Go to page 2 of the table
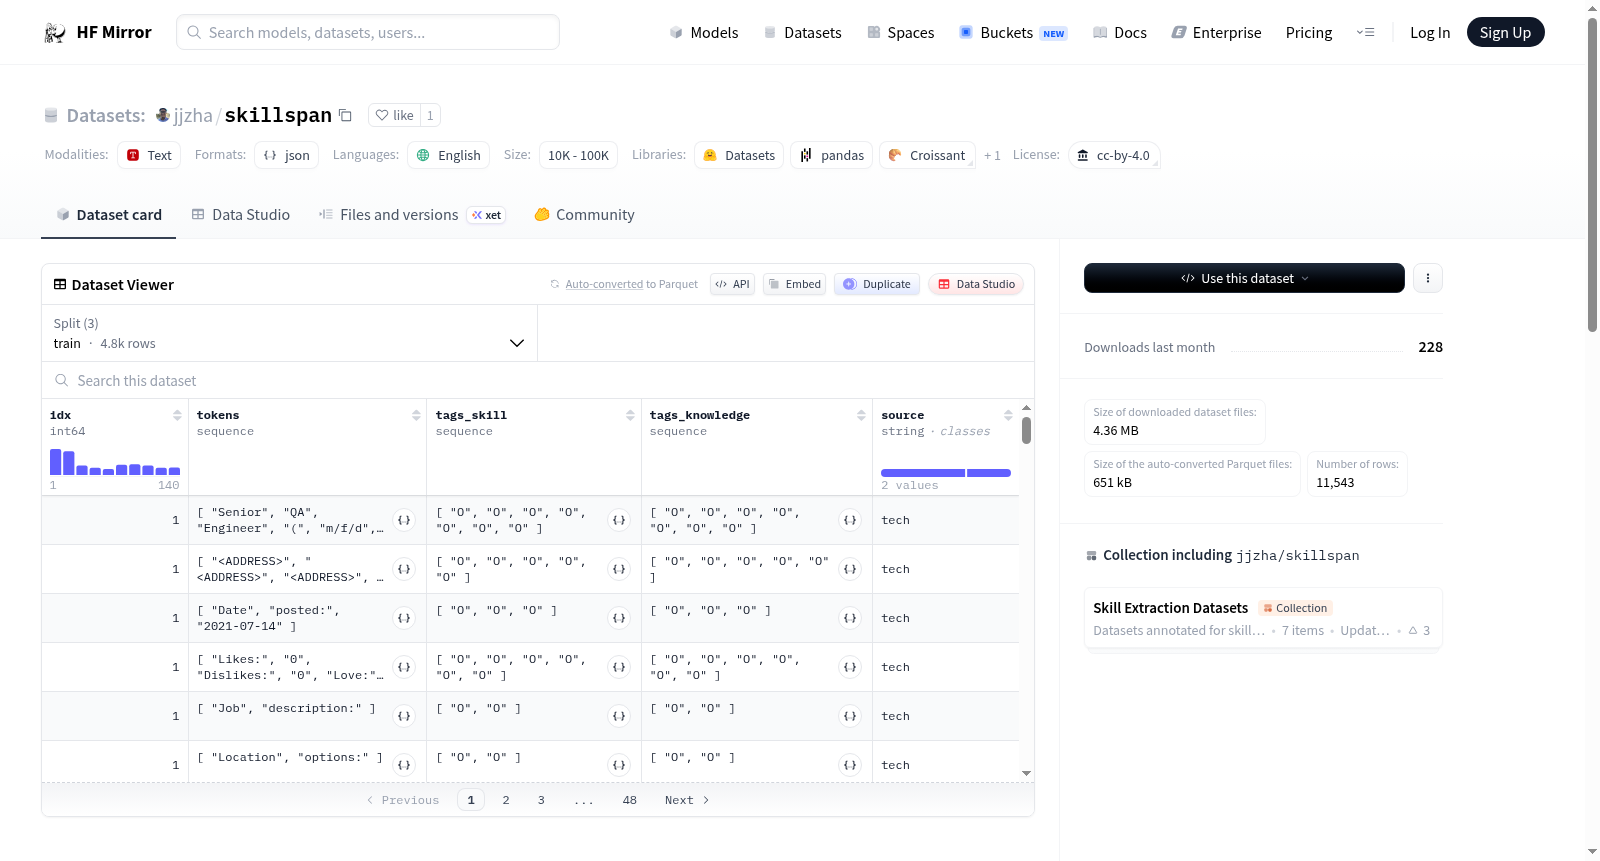Image resolution: width=1600 pixels, height=861 pixels. point(506,800)
